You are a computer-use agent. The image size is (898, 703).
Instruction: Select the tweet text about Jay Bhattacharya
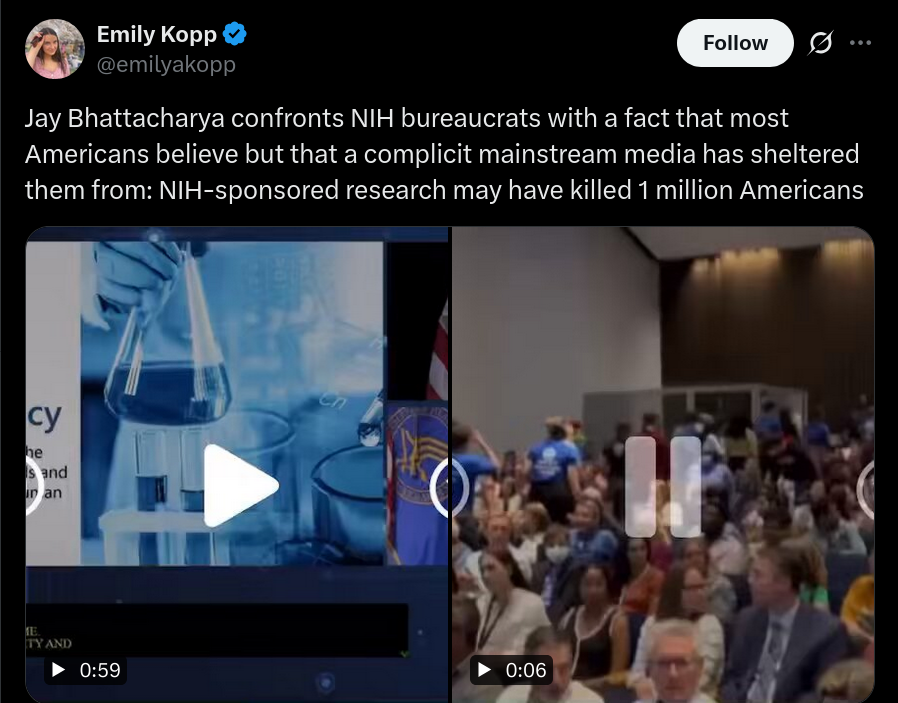(x=444, y=154)
